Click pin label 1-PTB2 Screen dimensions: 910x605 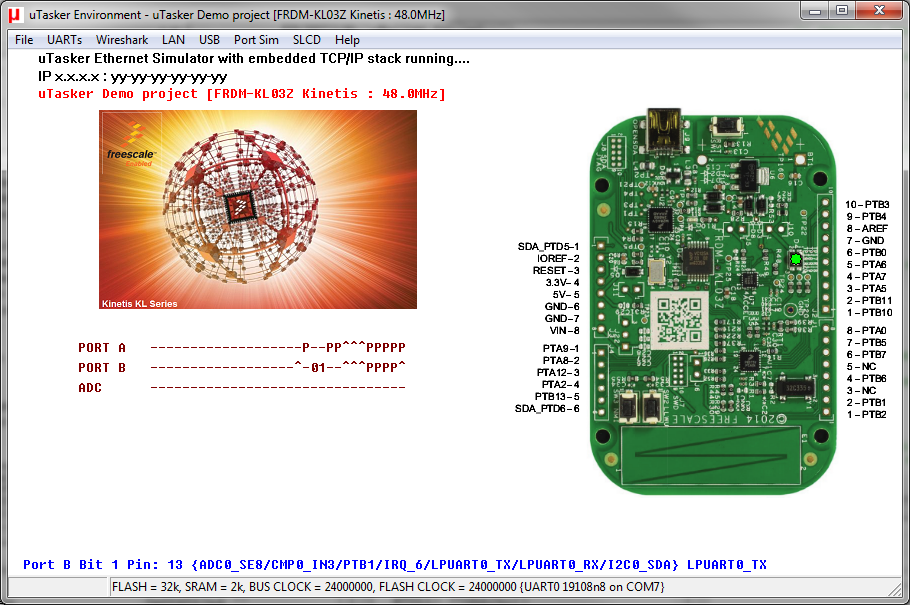866,415
